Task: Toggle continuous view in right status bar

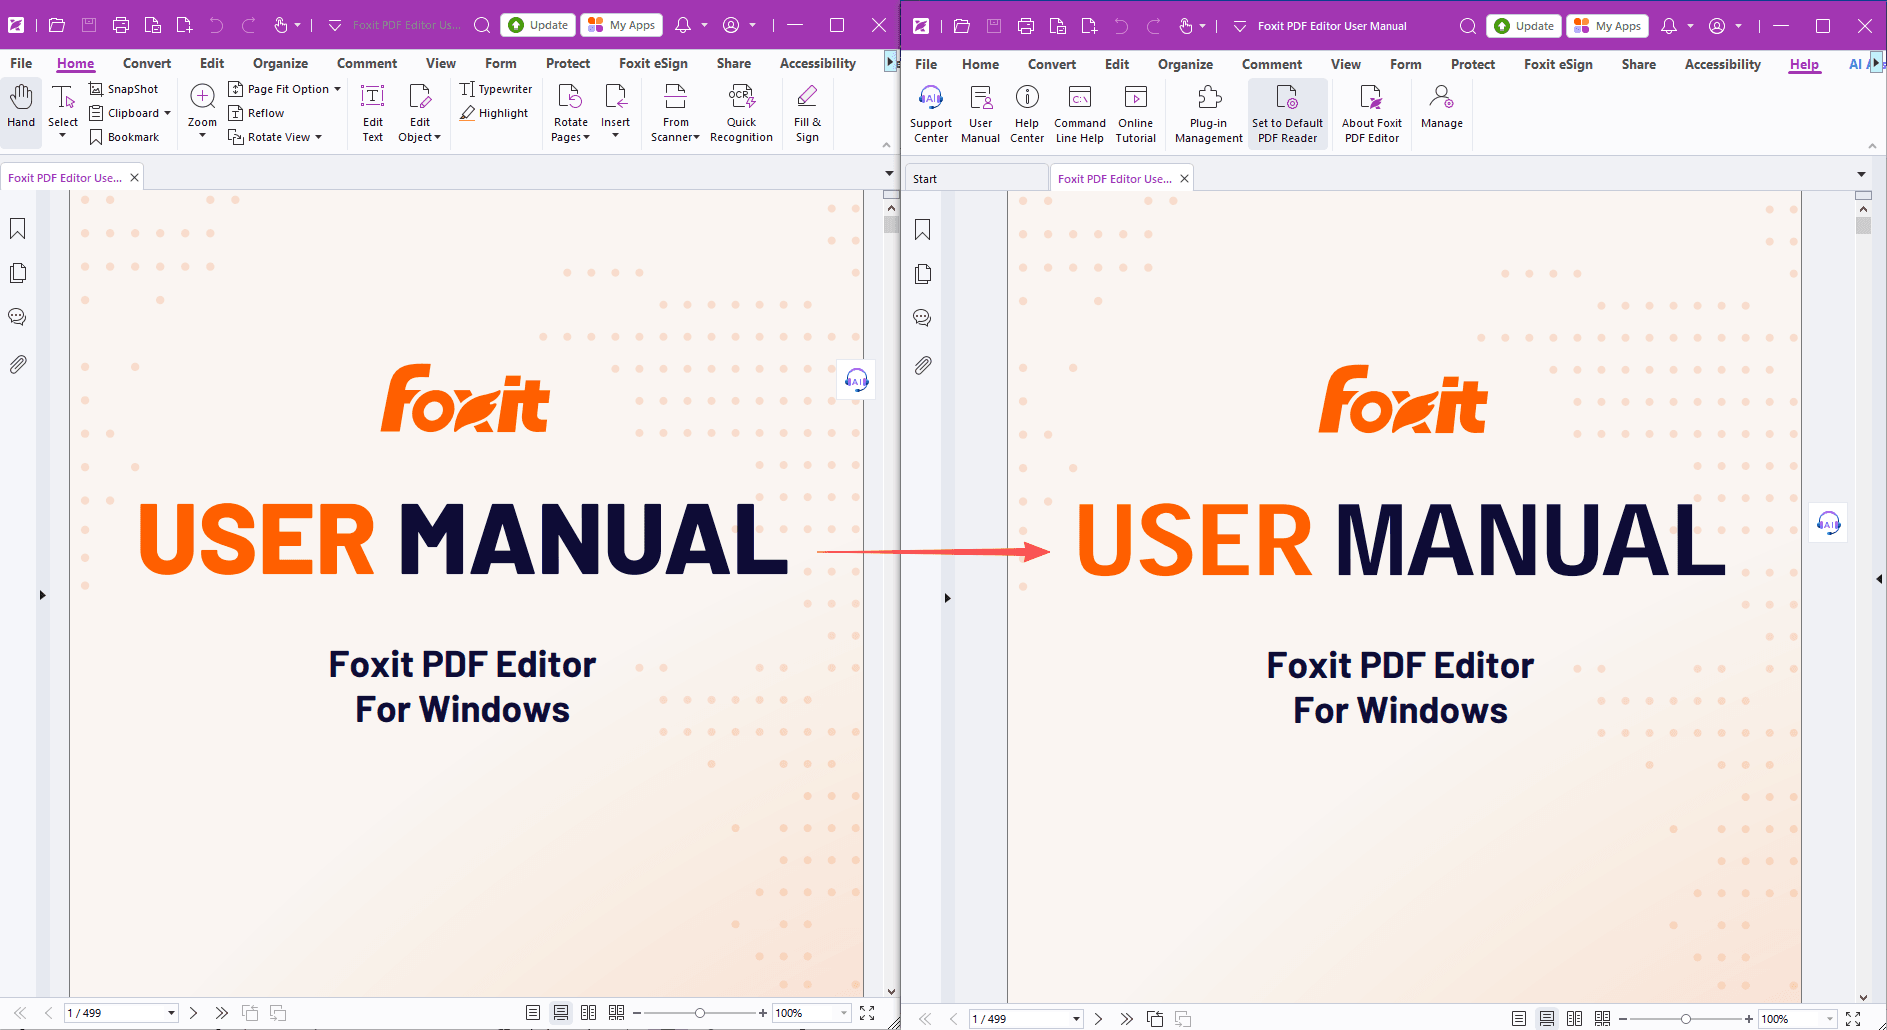Action: [x=1547, y=1019]
